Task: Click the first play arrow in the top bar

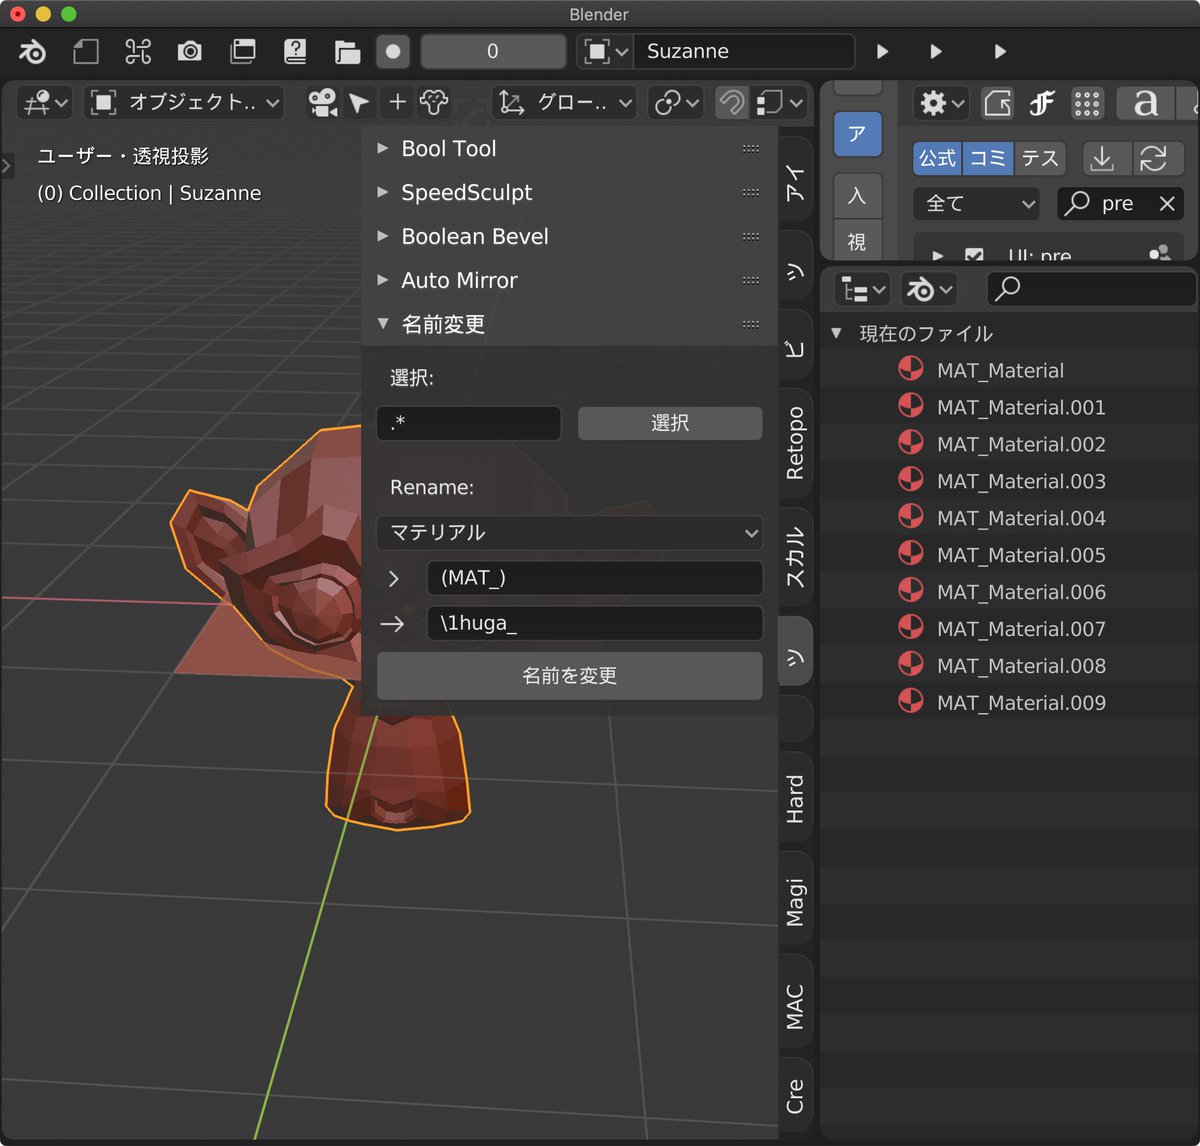Action: (x=882, y=51)
